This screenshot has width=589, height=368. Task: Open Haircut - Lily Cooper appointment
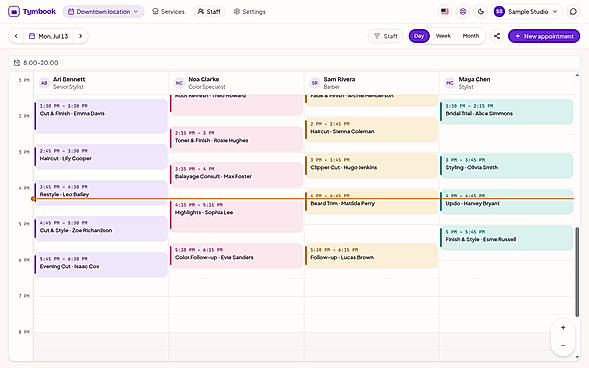(x=101, y=157)
